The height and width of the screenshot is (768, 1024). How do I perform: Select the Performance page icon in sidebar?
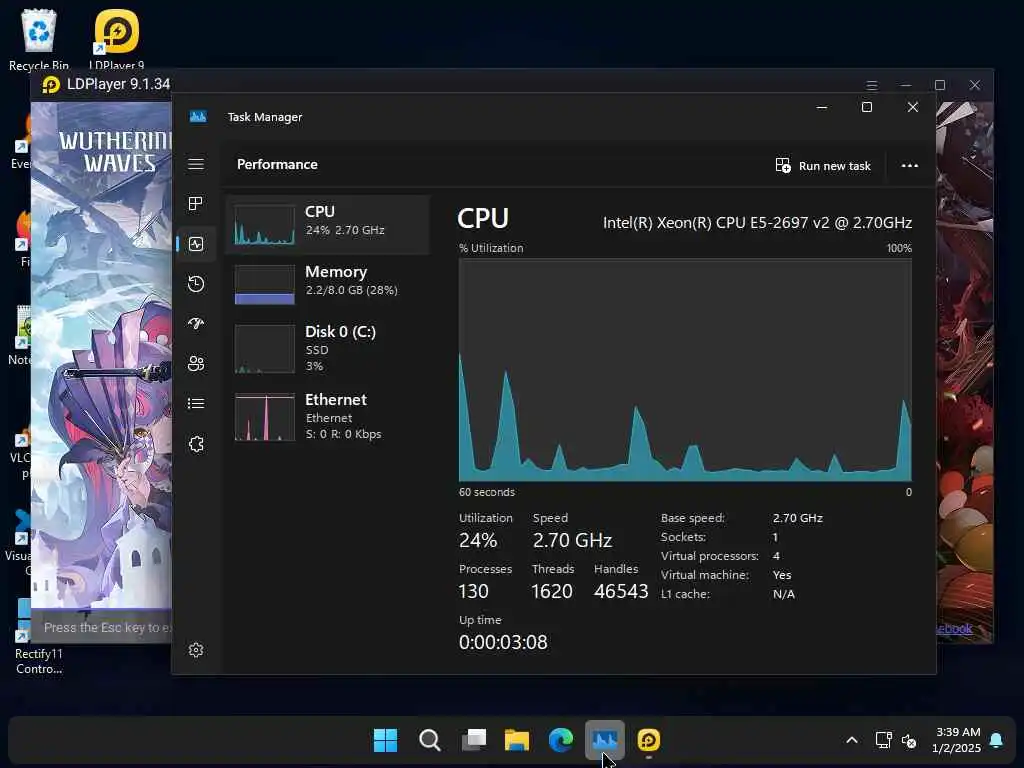pos(196,244)
